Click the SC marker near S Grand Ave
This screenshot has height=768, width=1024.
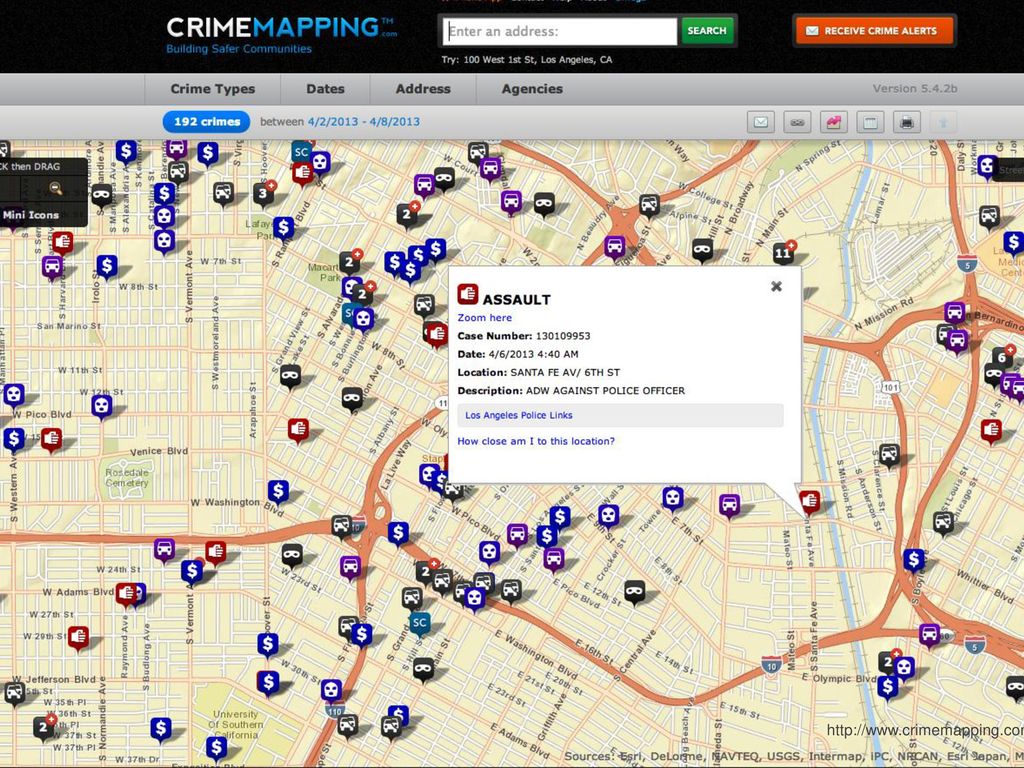click(x=419, y=623)
